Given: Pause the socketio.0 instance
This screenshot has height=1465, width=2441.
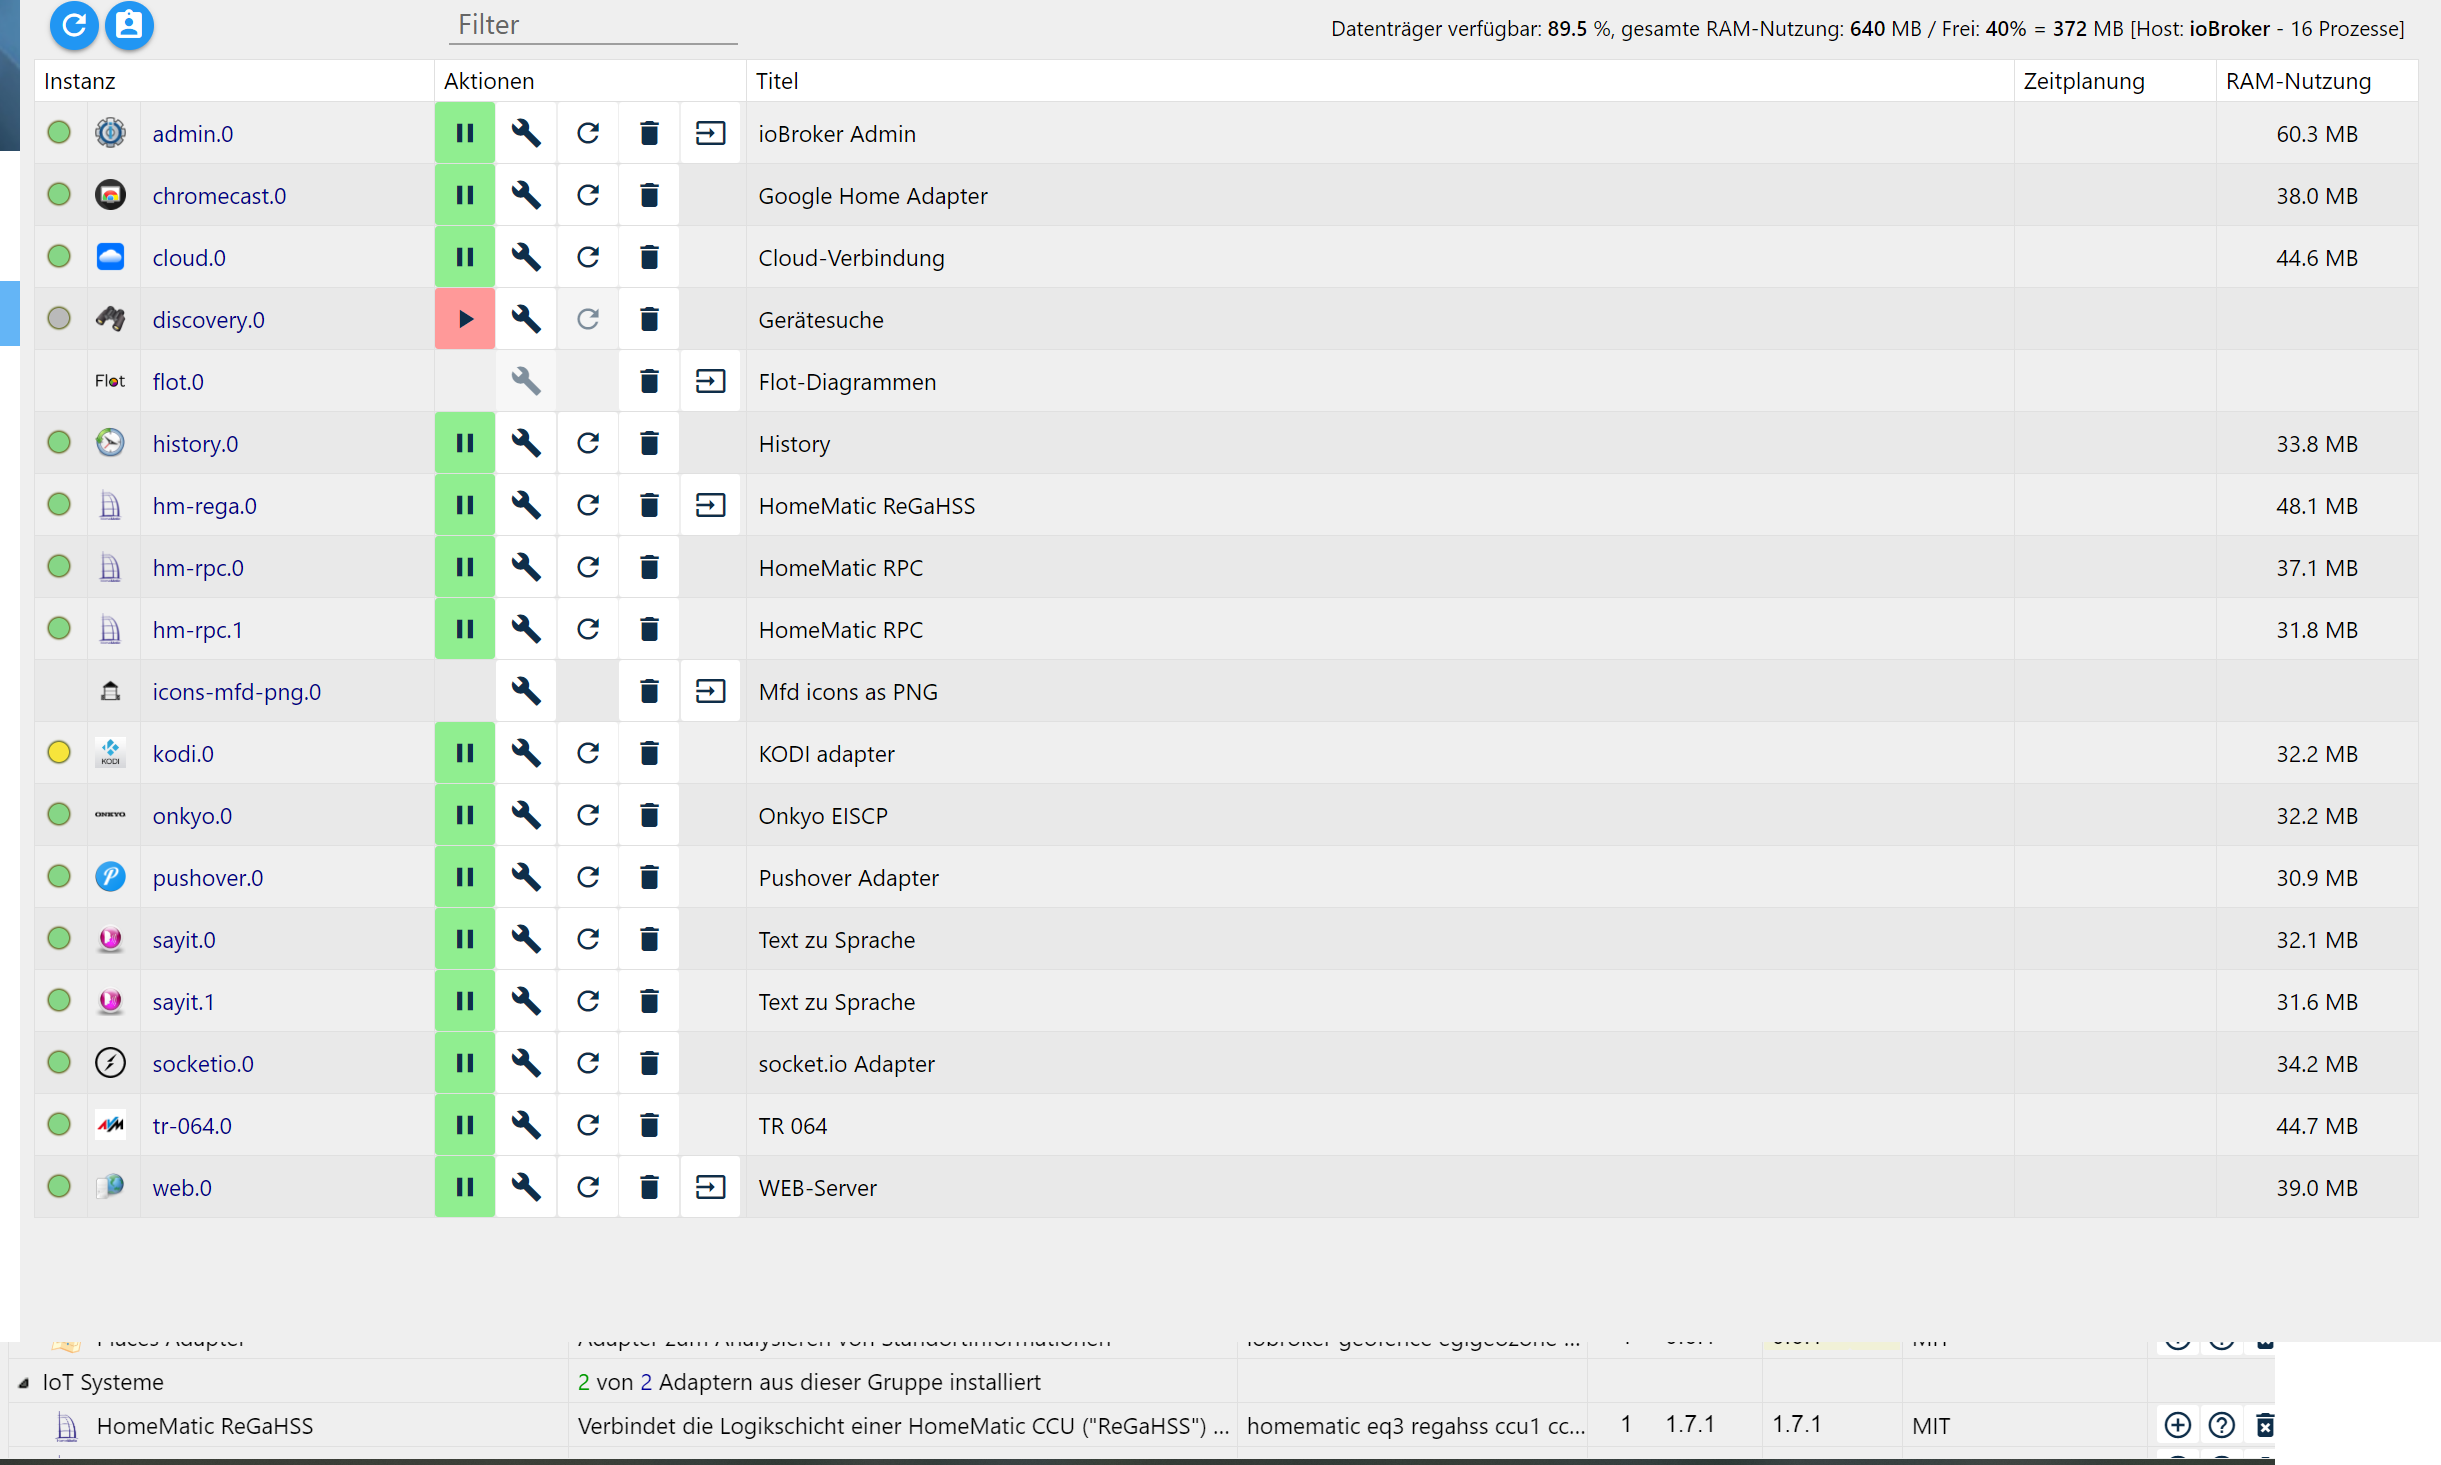Looking at the screenshot, I should [465, 1063].
